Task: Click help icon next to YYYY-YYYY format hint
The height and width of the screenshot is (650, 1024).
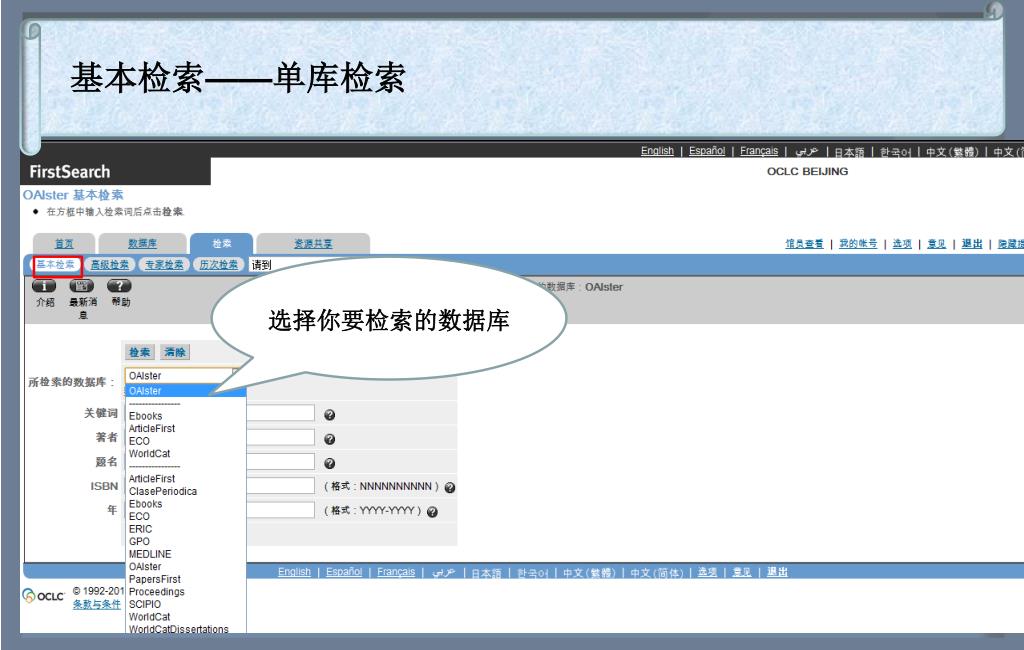Action: (432, 512)
